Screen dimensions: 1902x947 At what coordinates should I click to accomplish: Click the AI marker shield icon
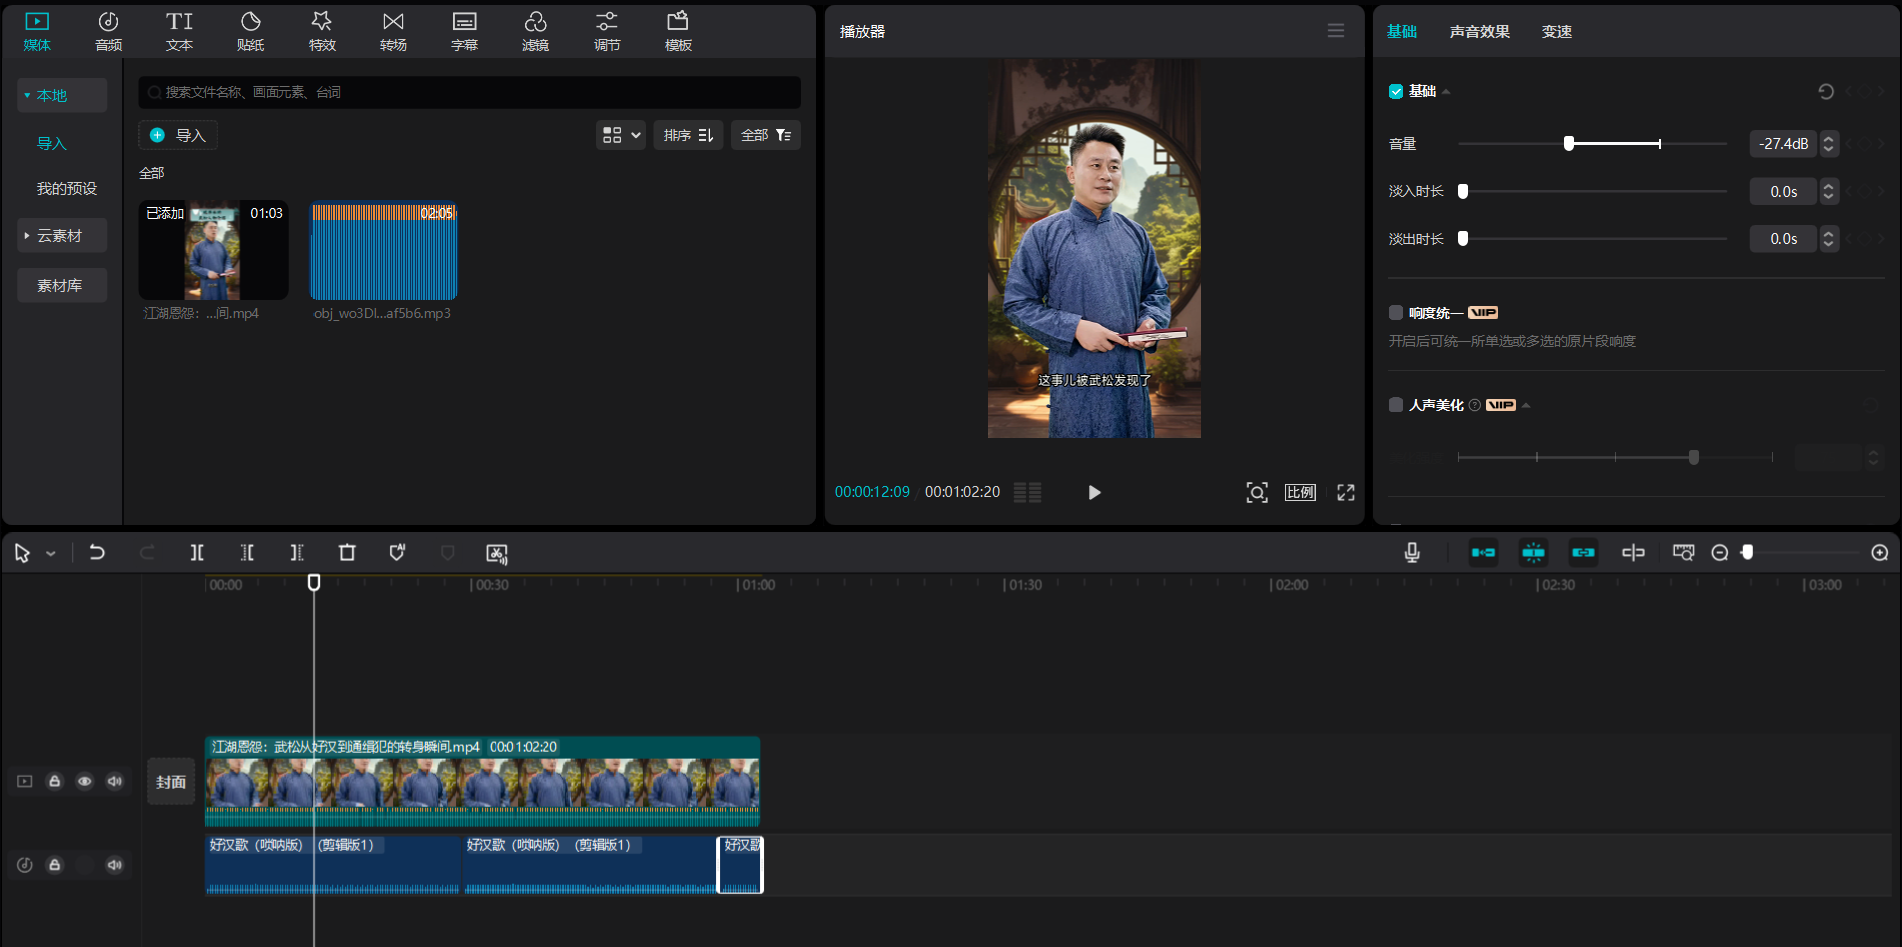tap(397, 552)
